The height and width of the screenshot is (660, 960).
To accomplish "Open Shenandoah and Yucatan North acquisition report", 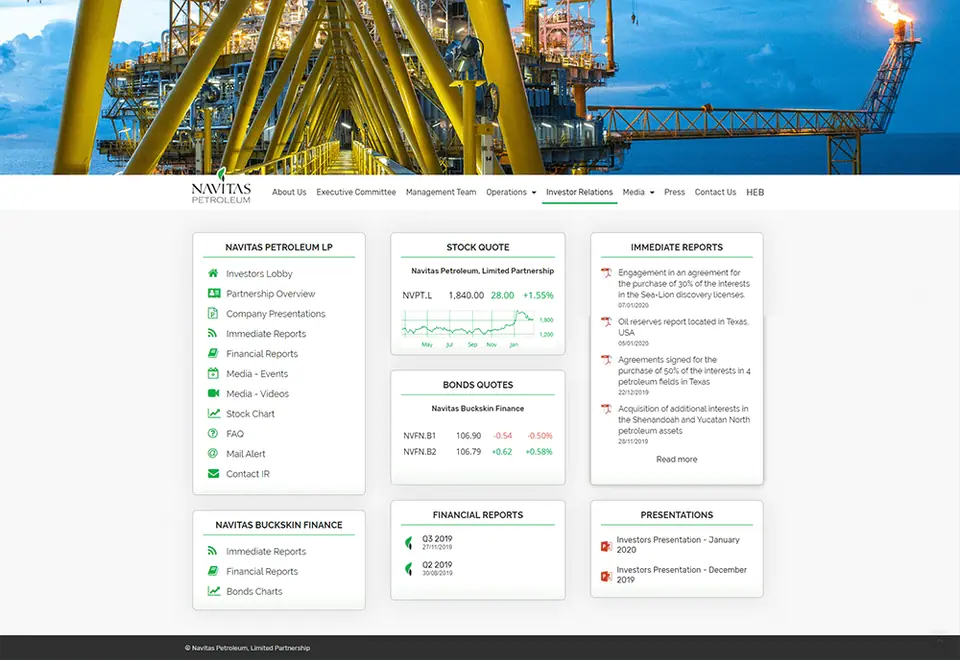I will click(683, 419).
